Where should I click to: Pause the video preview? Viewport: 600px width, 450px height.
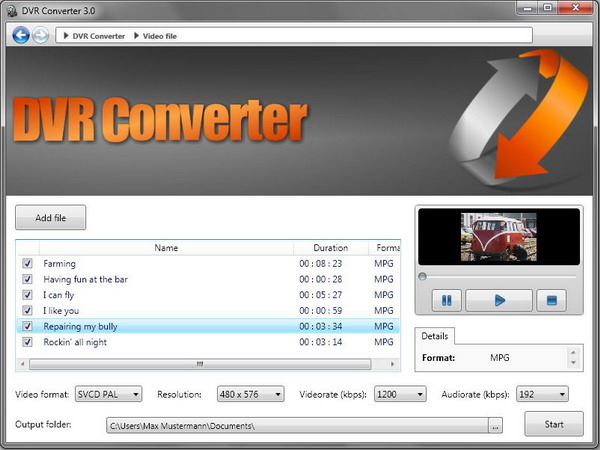(x=447, y=300)
